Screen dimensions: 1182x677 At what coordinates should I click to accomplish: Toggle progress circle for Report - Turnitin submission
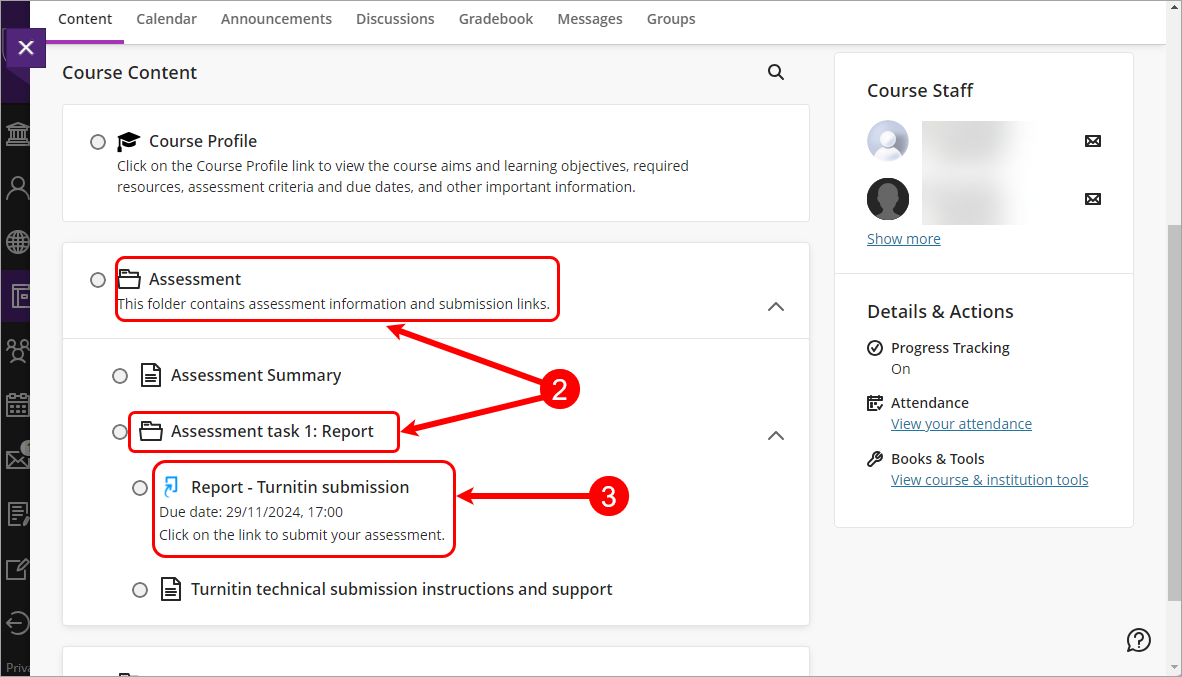coord(141,488)
